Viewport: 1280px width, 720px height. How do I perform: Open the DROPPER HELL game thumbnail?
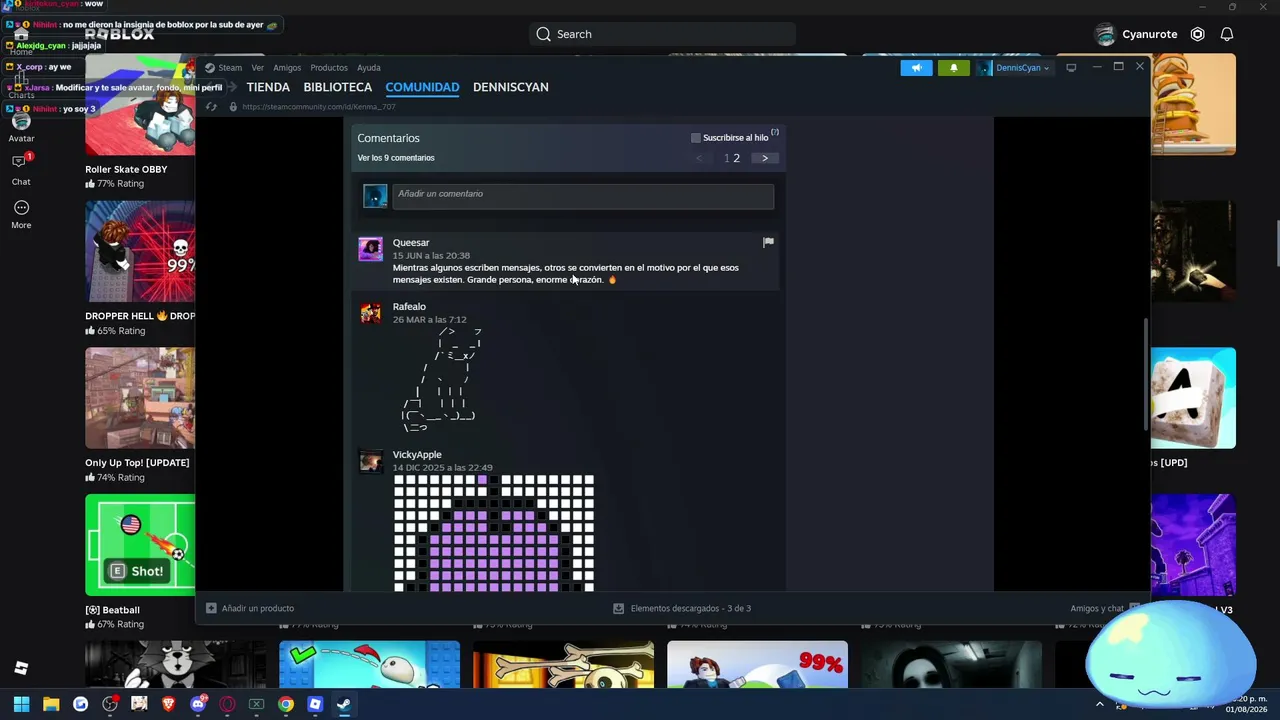coord(140,251)
